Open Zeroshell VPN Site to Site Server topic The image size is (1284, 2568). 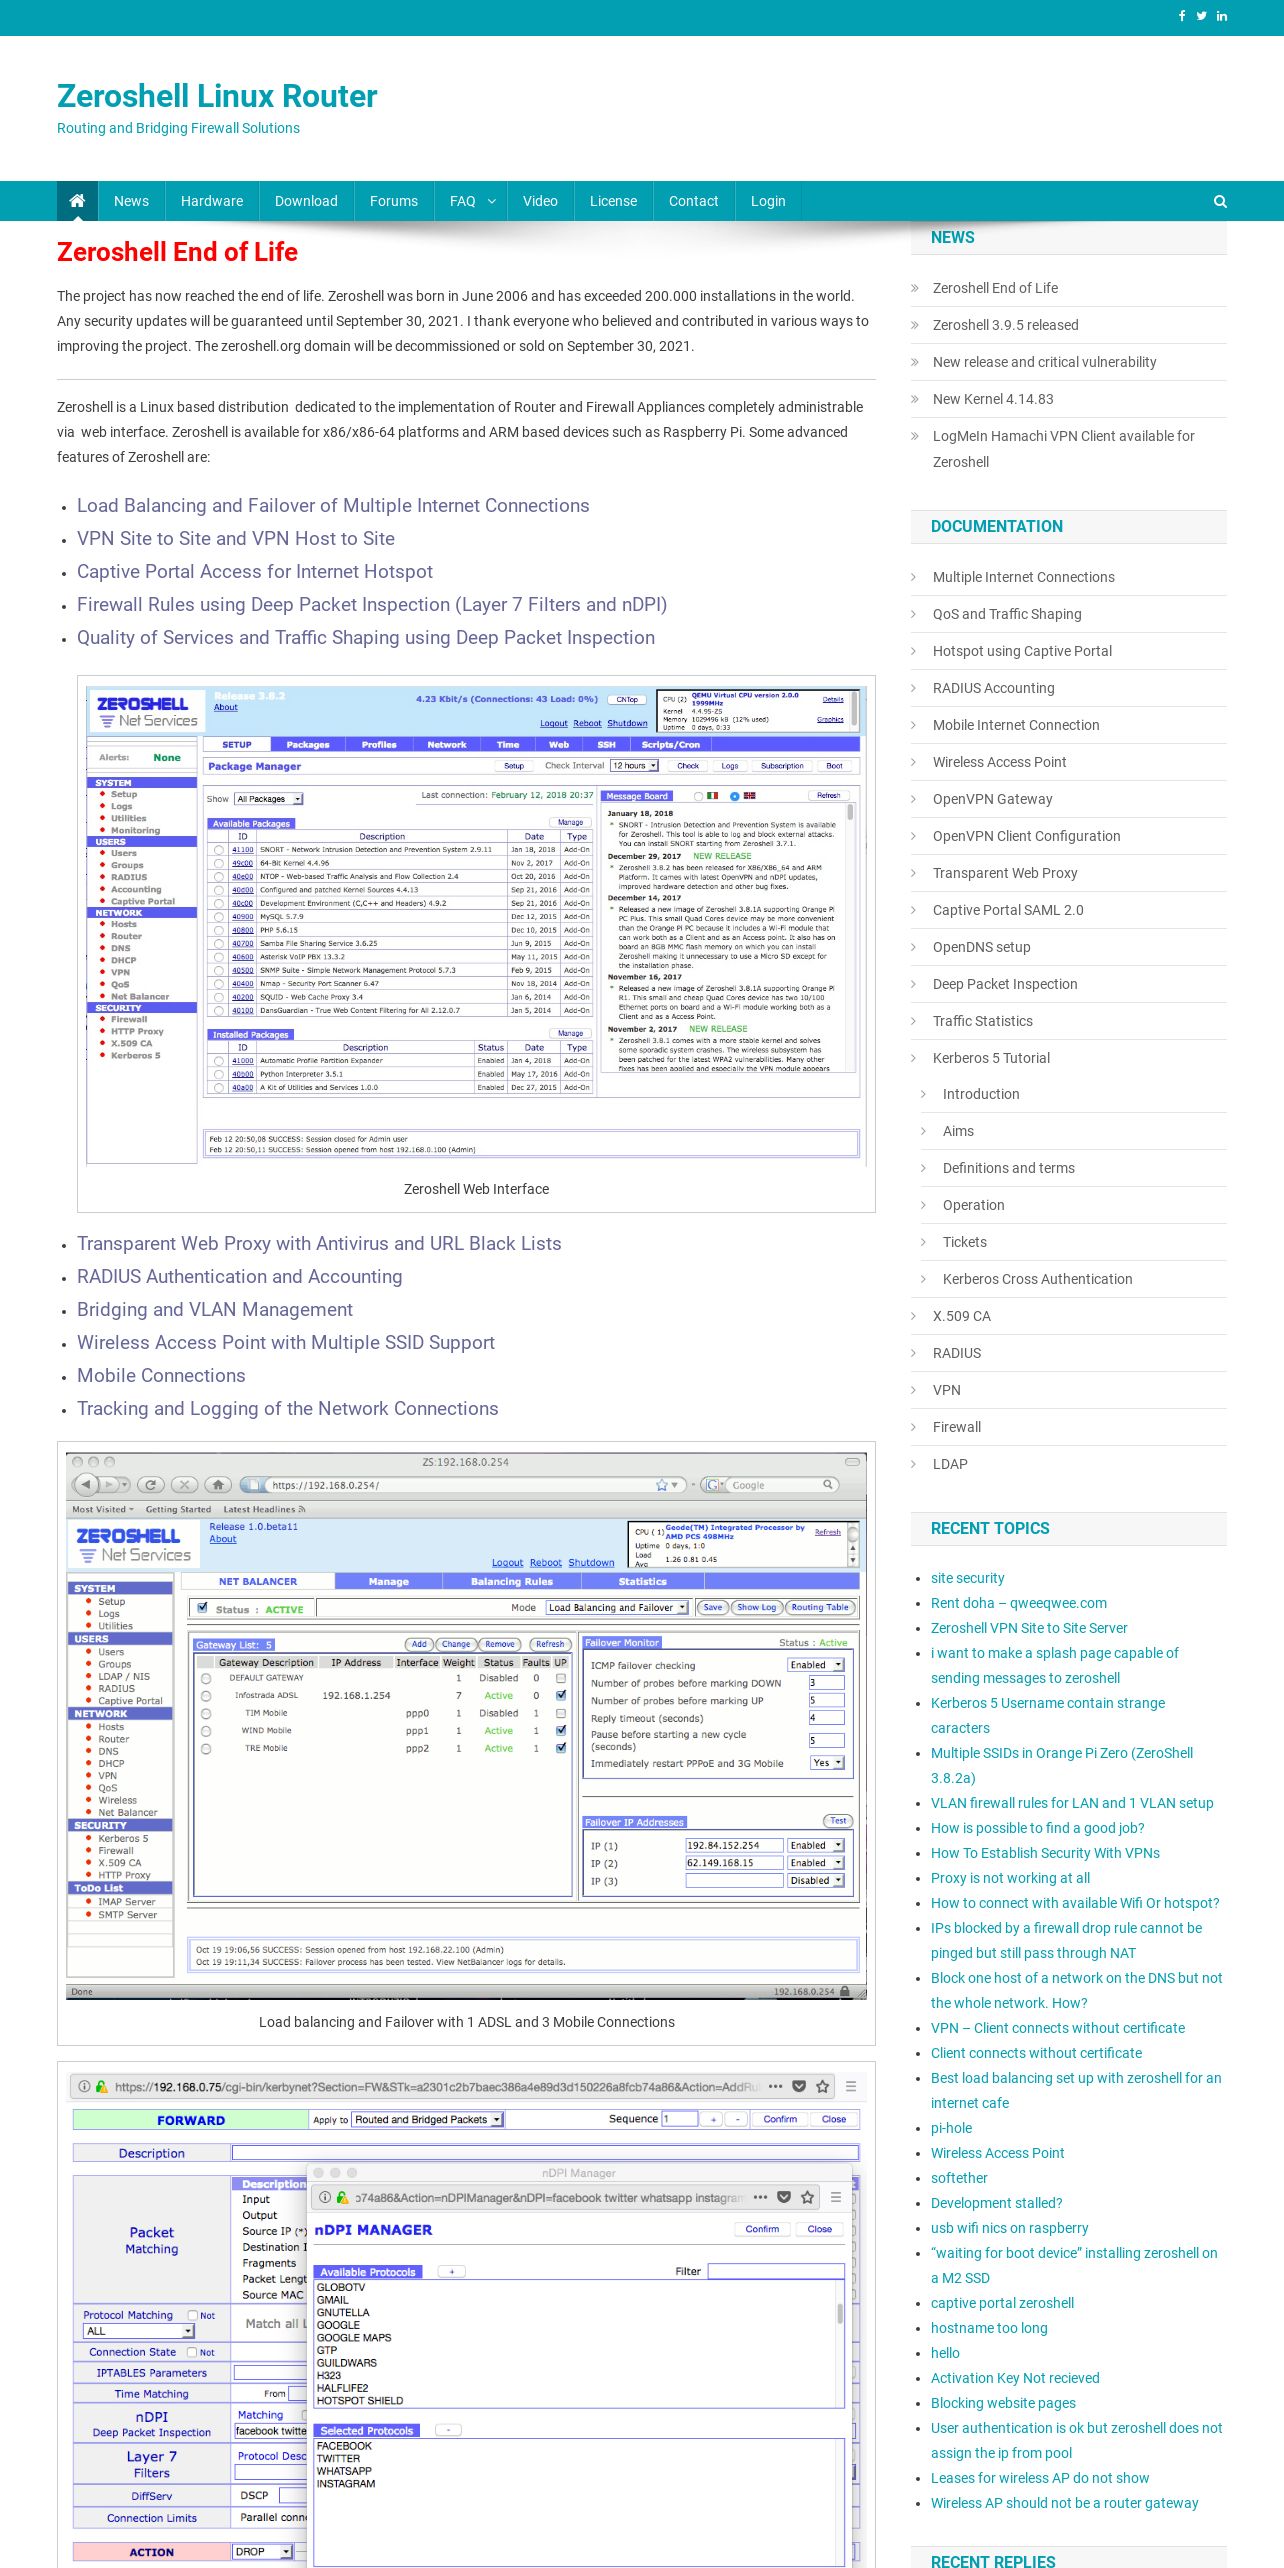point(1029,1628)
